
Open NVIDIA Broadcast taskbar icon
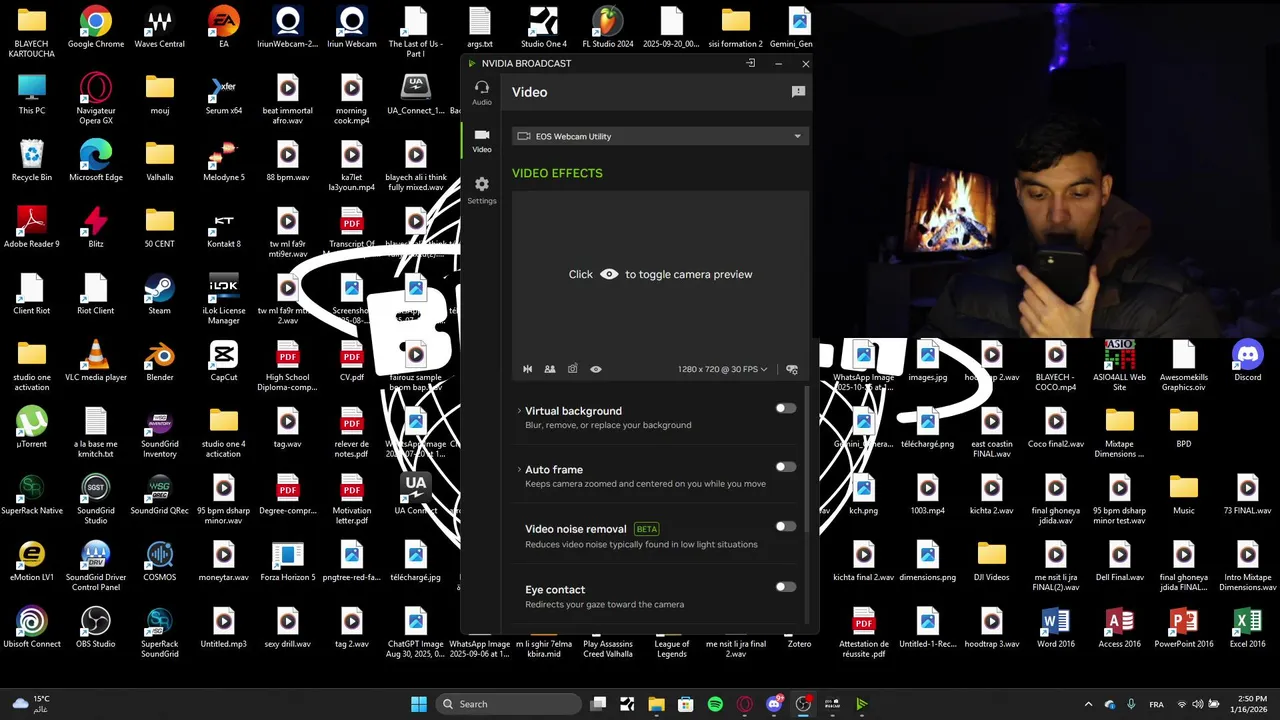coord(861,704)
